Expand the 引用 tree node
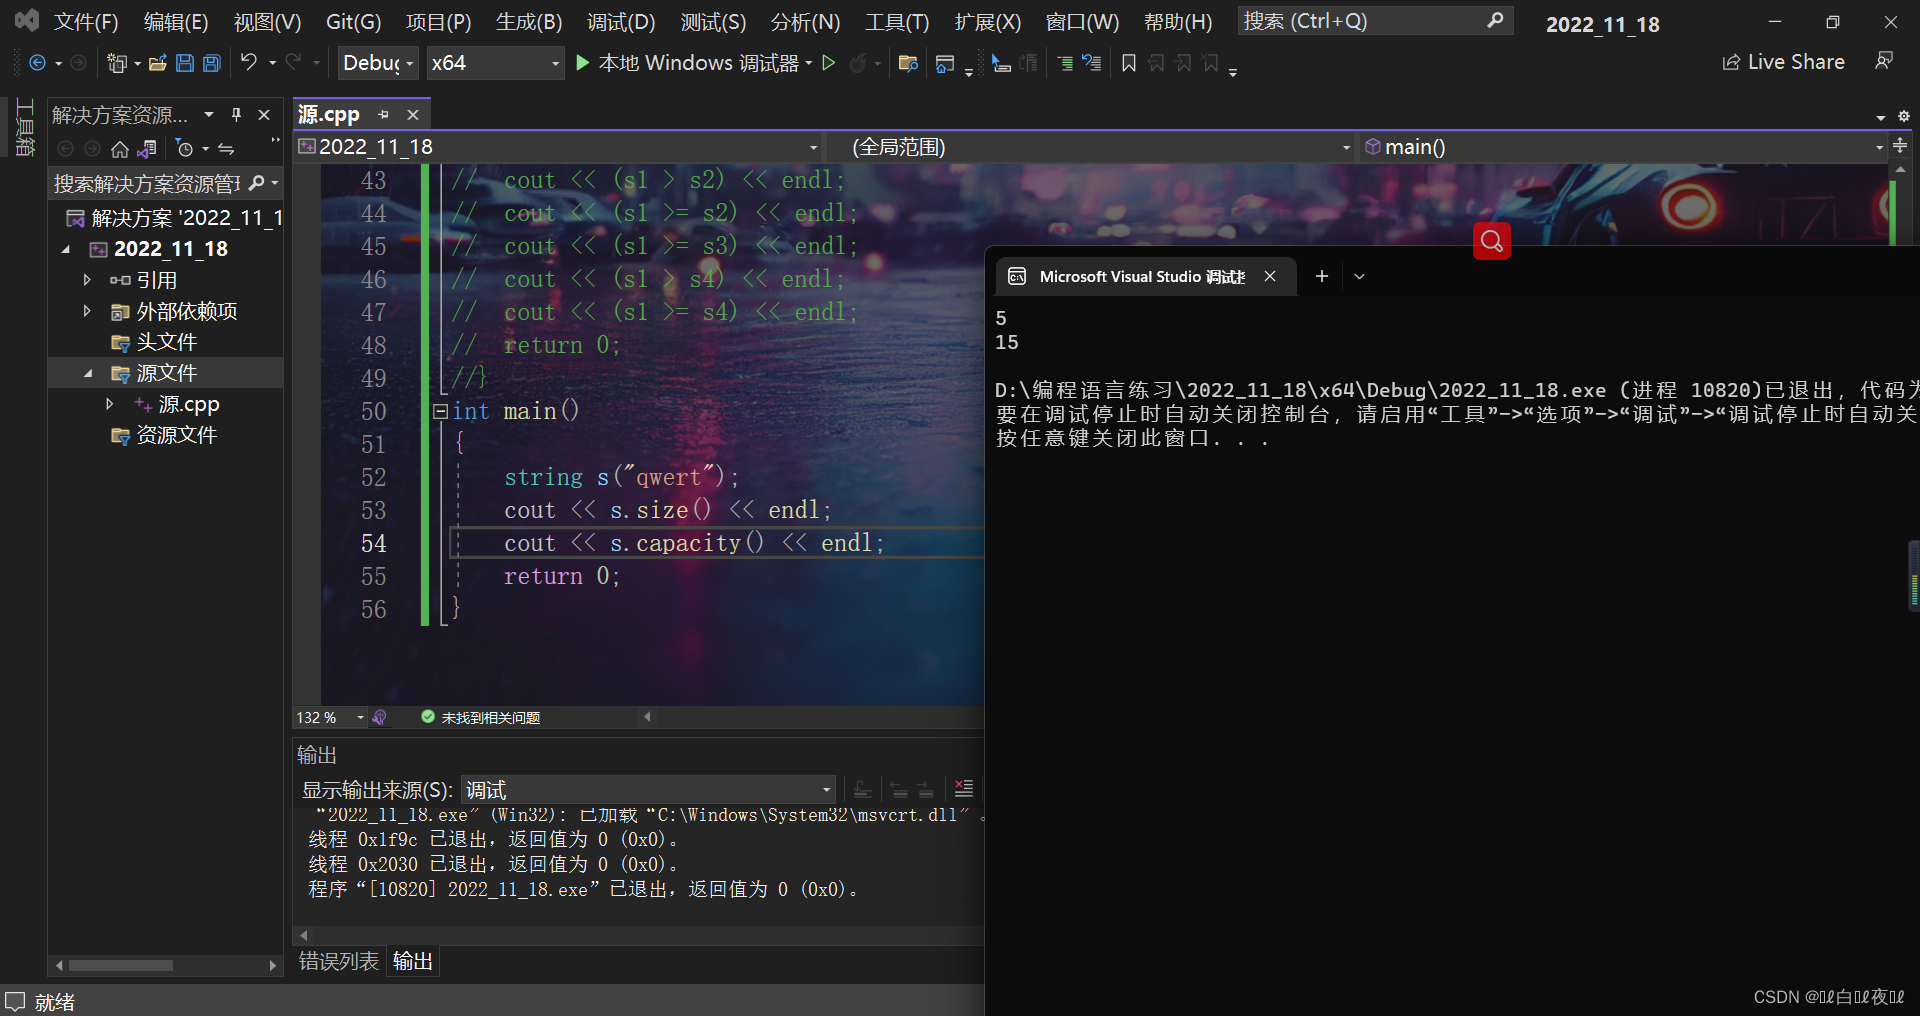This screenshot has height=1016, width=1920. pyautogui.click(x=87, y=280)
